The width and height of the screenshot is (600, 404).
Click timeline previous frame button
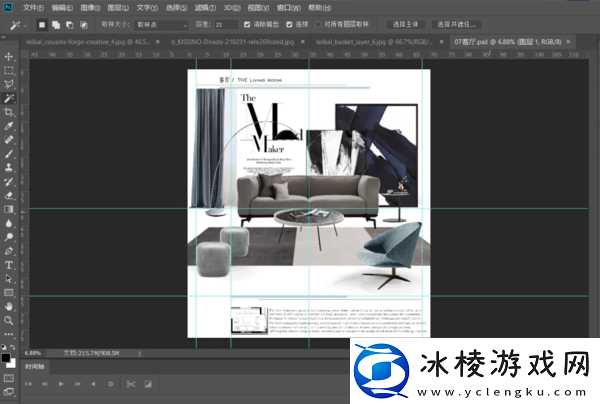(44, 384)
